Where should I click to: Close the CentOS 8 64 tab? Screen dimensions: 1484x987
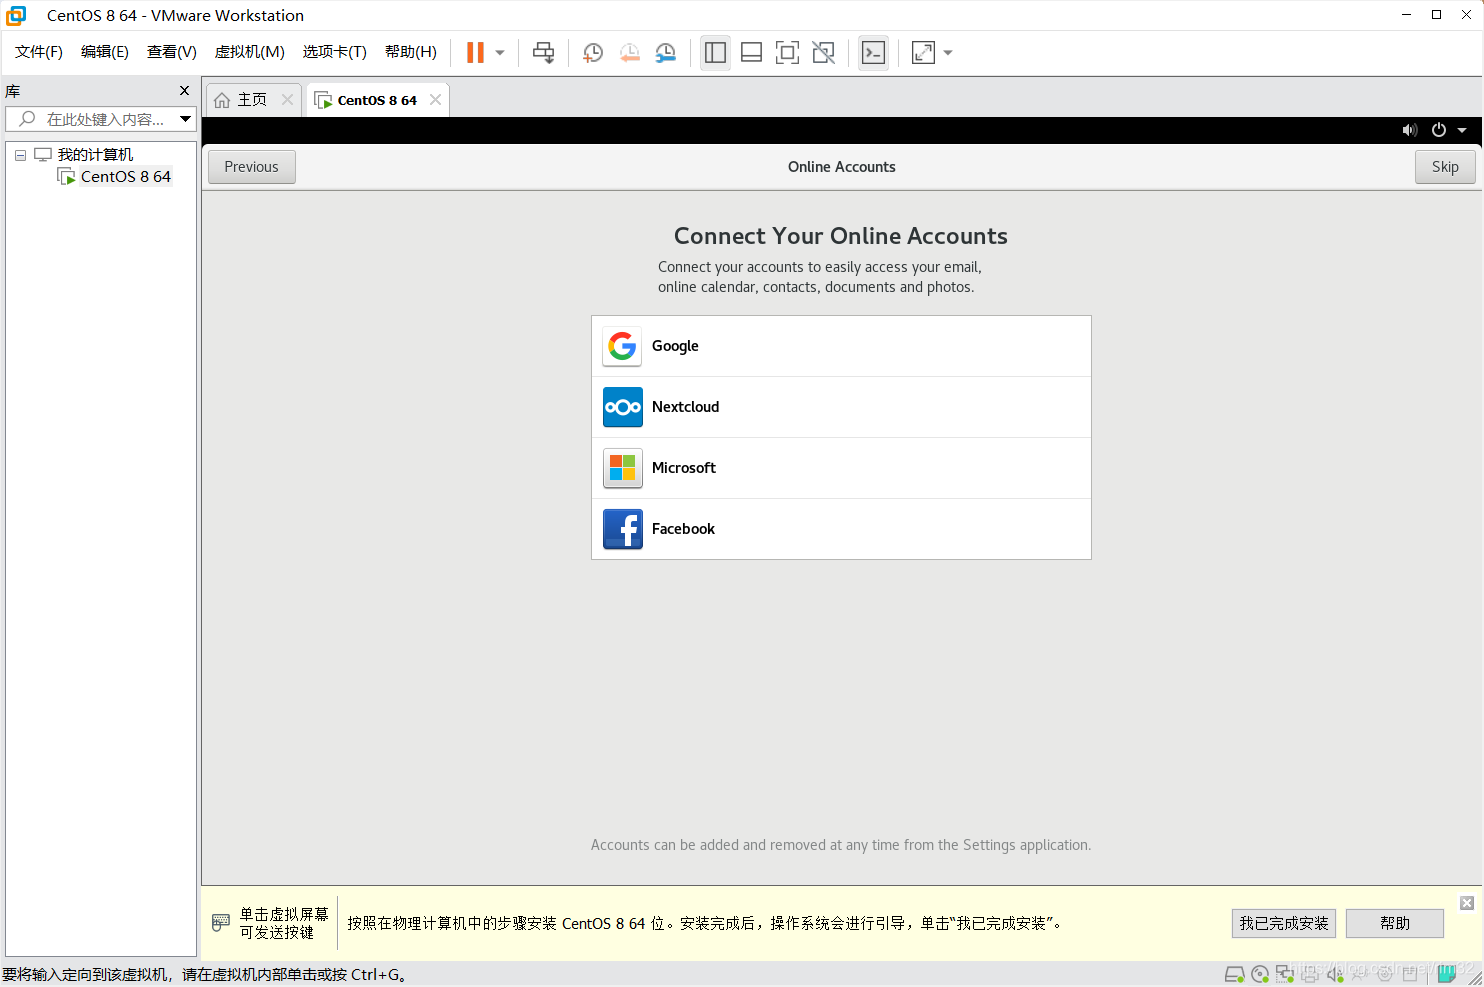(435, 100)
